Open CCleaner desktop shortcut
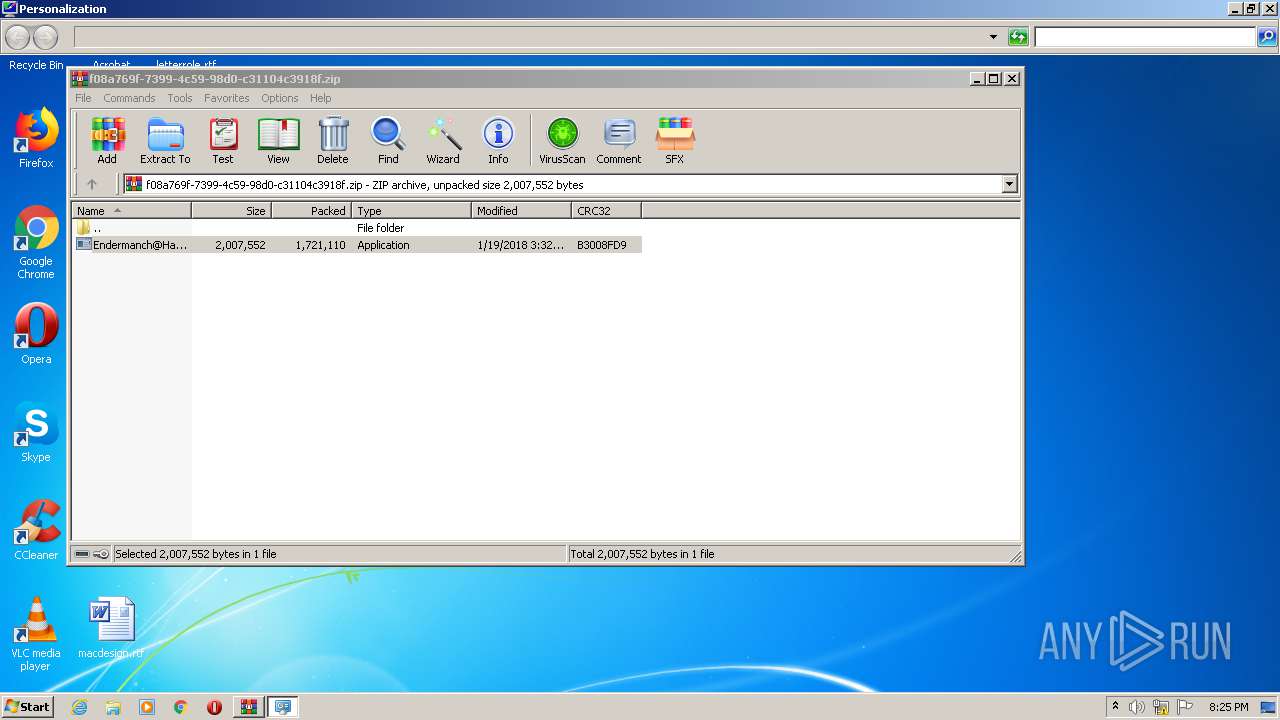This screenshot has height=720, width=1280. coord(36,530)
